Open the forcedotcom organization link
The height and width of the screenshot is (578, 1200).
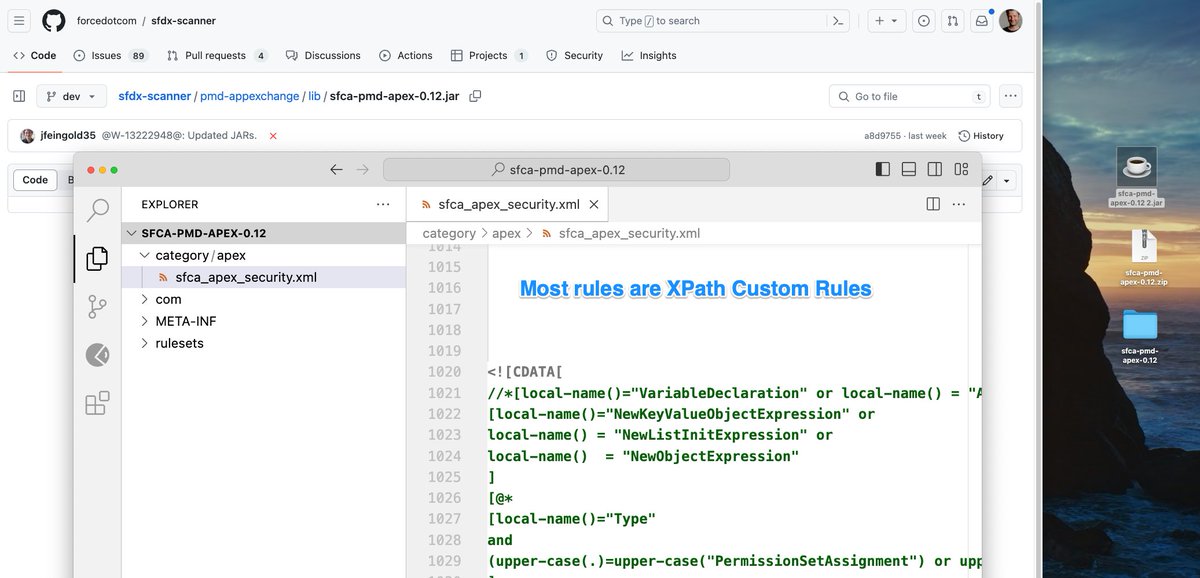point(108,21)
